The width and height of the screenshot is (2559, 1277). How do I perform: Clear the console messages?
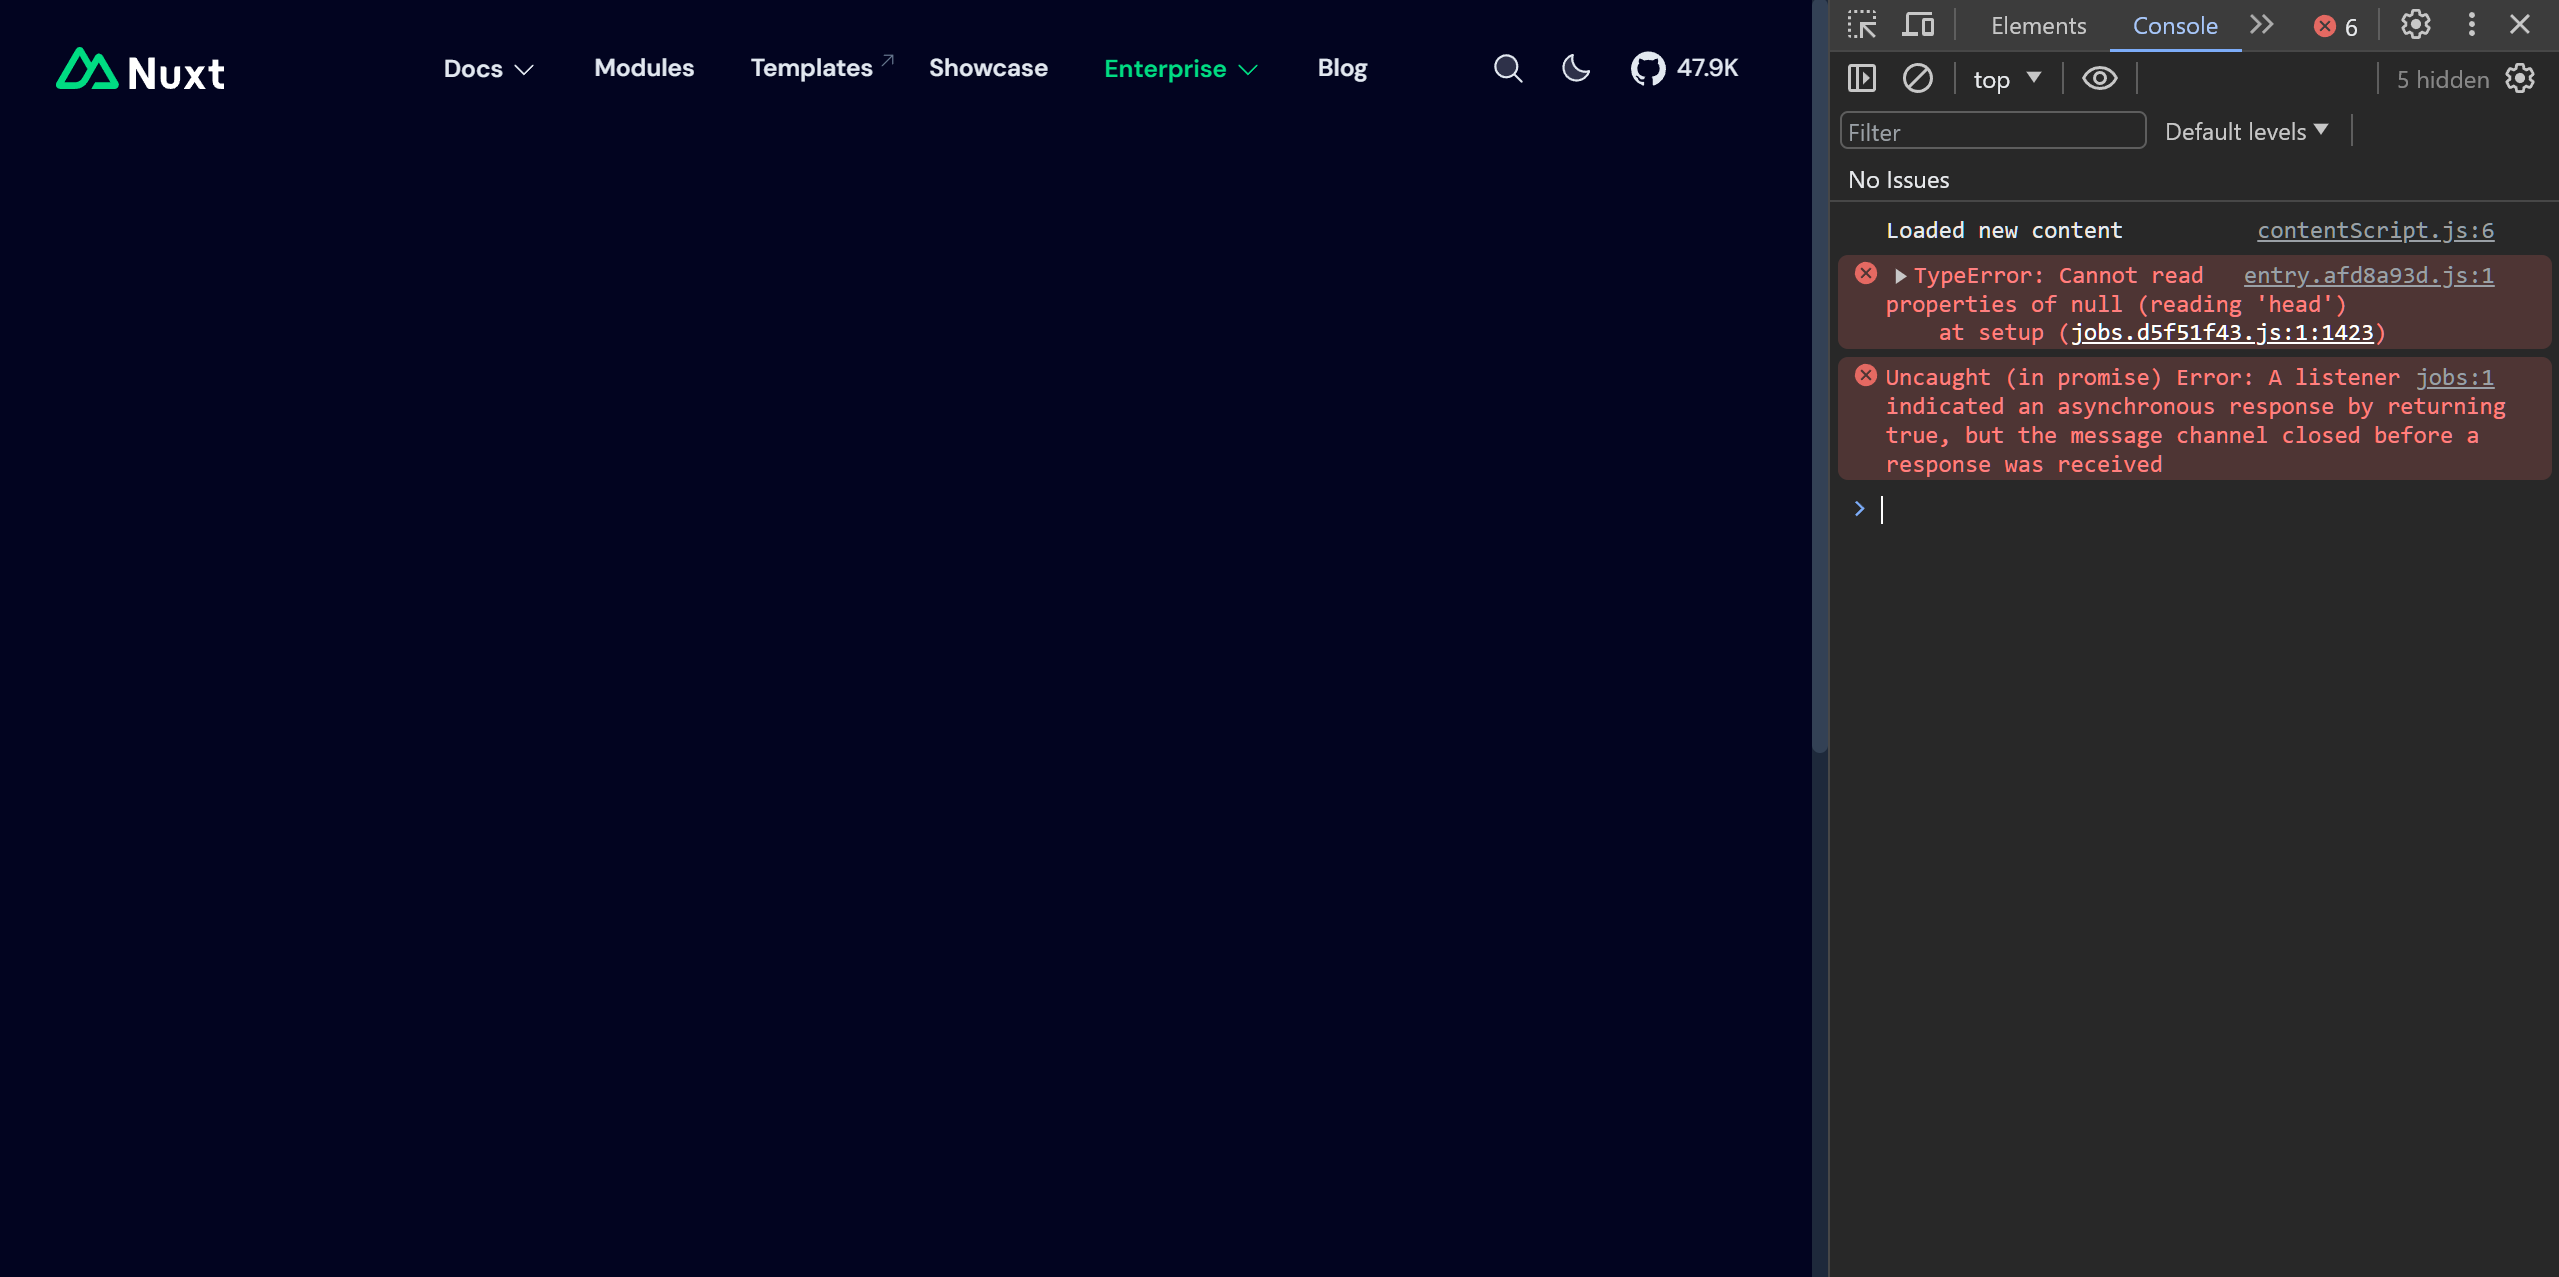[x=1916, y=78]
